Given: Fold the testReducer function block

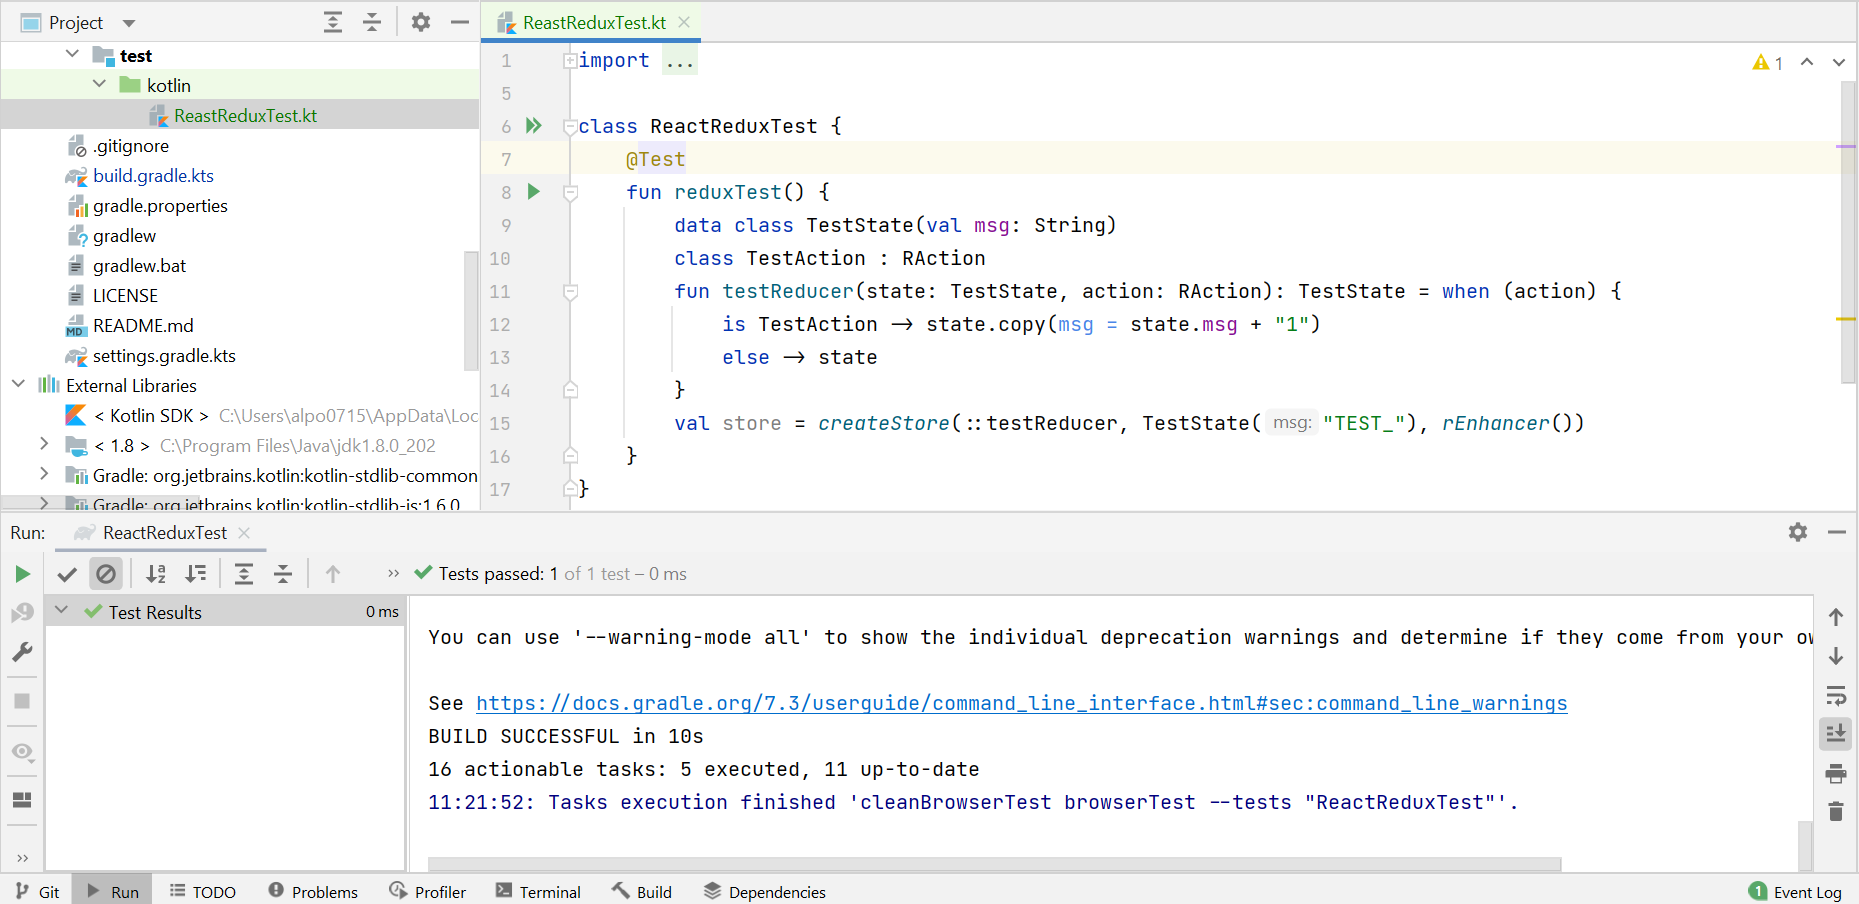Looking at the screenshot, I should [x=570, y=292].
